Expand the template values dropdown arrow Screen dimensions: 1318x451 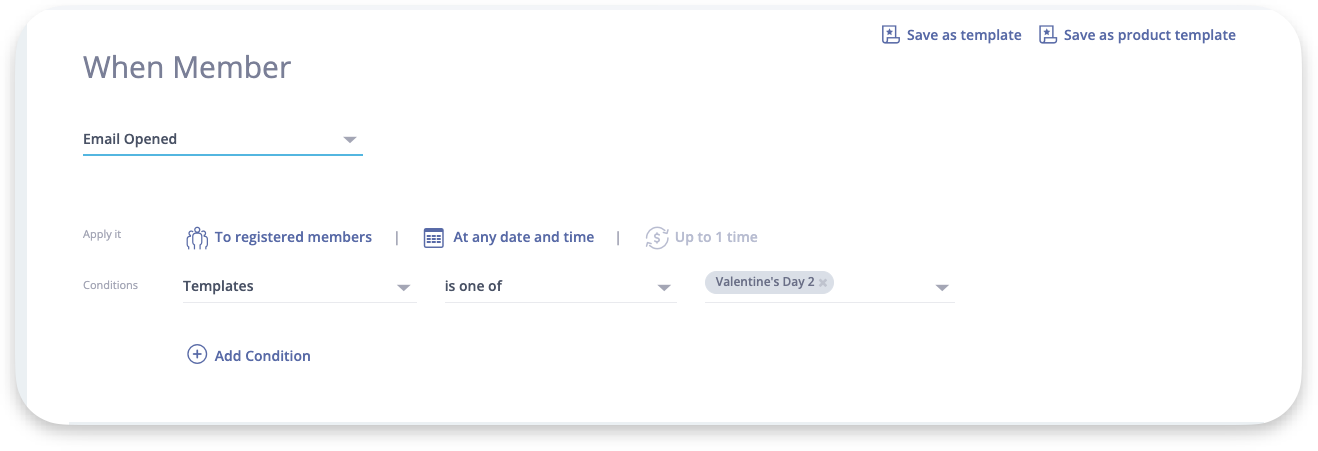point(941,288)
